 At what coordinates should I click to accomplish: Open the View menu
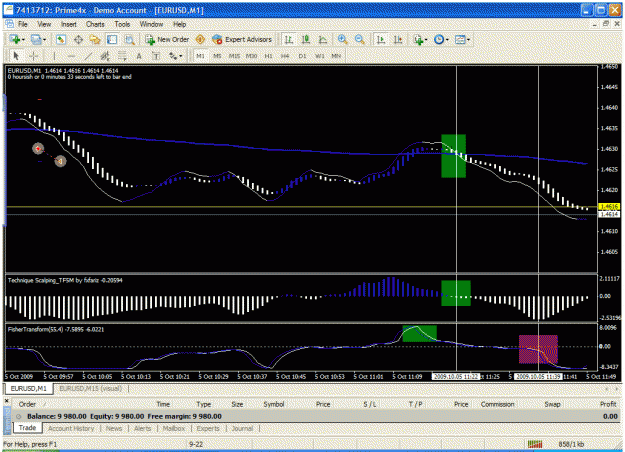tap(44, 24)
